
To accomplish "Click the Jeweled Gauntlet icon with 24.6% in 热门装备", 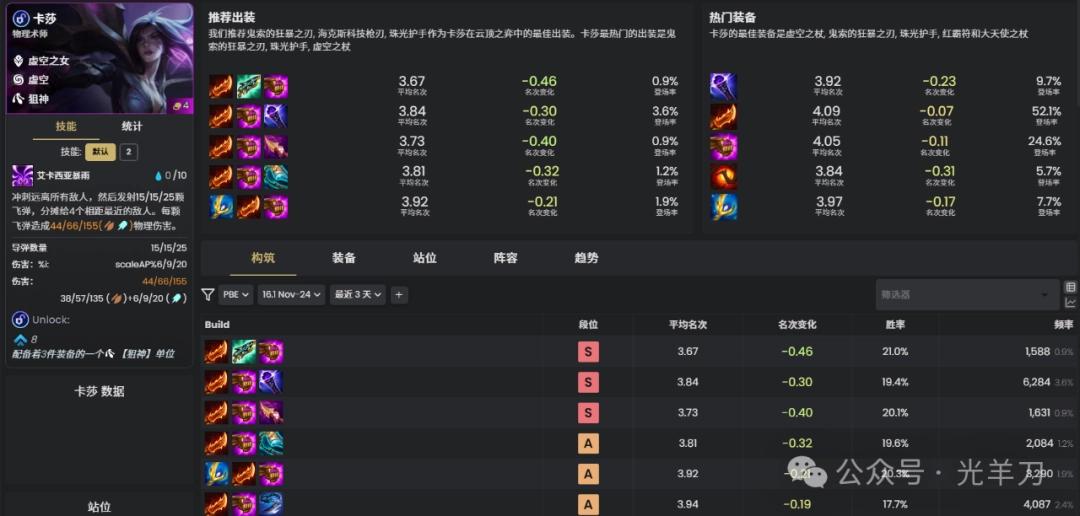I will coord(723,147).
